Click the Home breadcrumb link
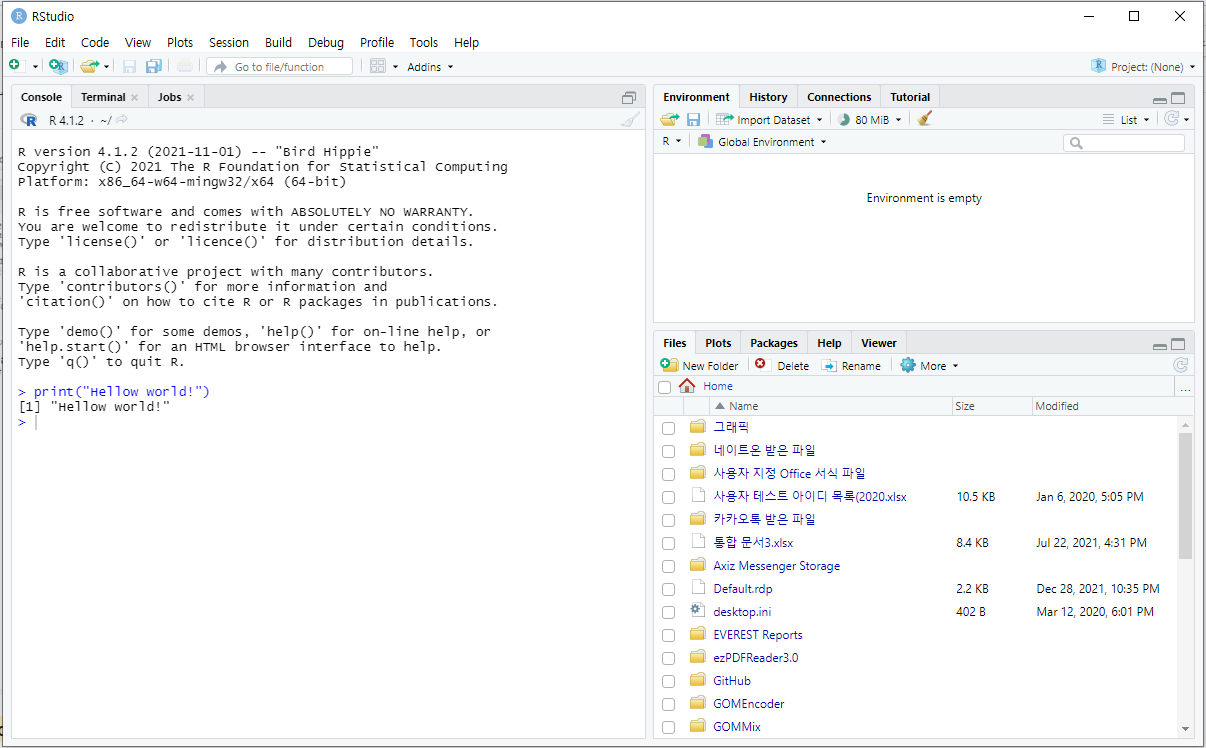This screenshot has width=1206, height=748. 718,386
